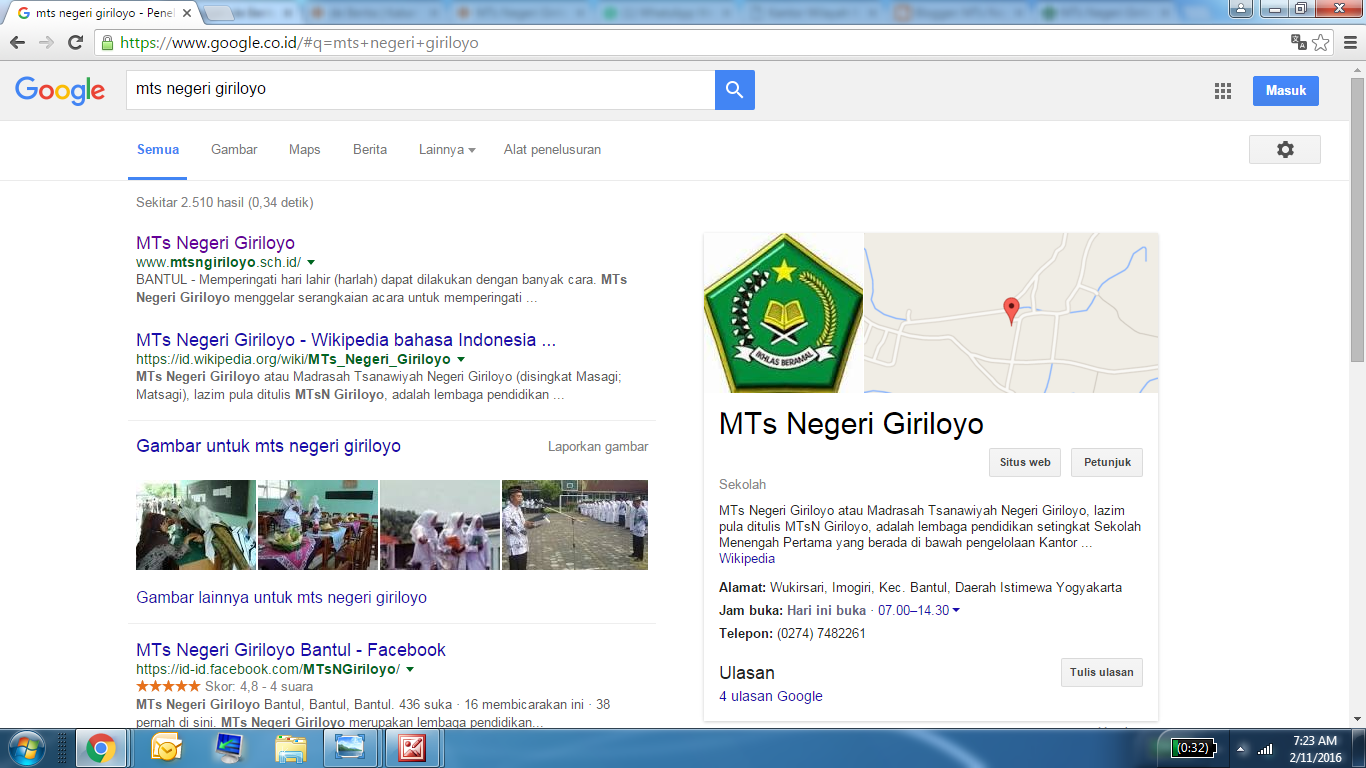
Task: Switch to the Gambar tab
Action: 234,149
